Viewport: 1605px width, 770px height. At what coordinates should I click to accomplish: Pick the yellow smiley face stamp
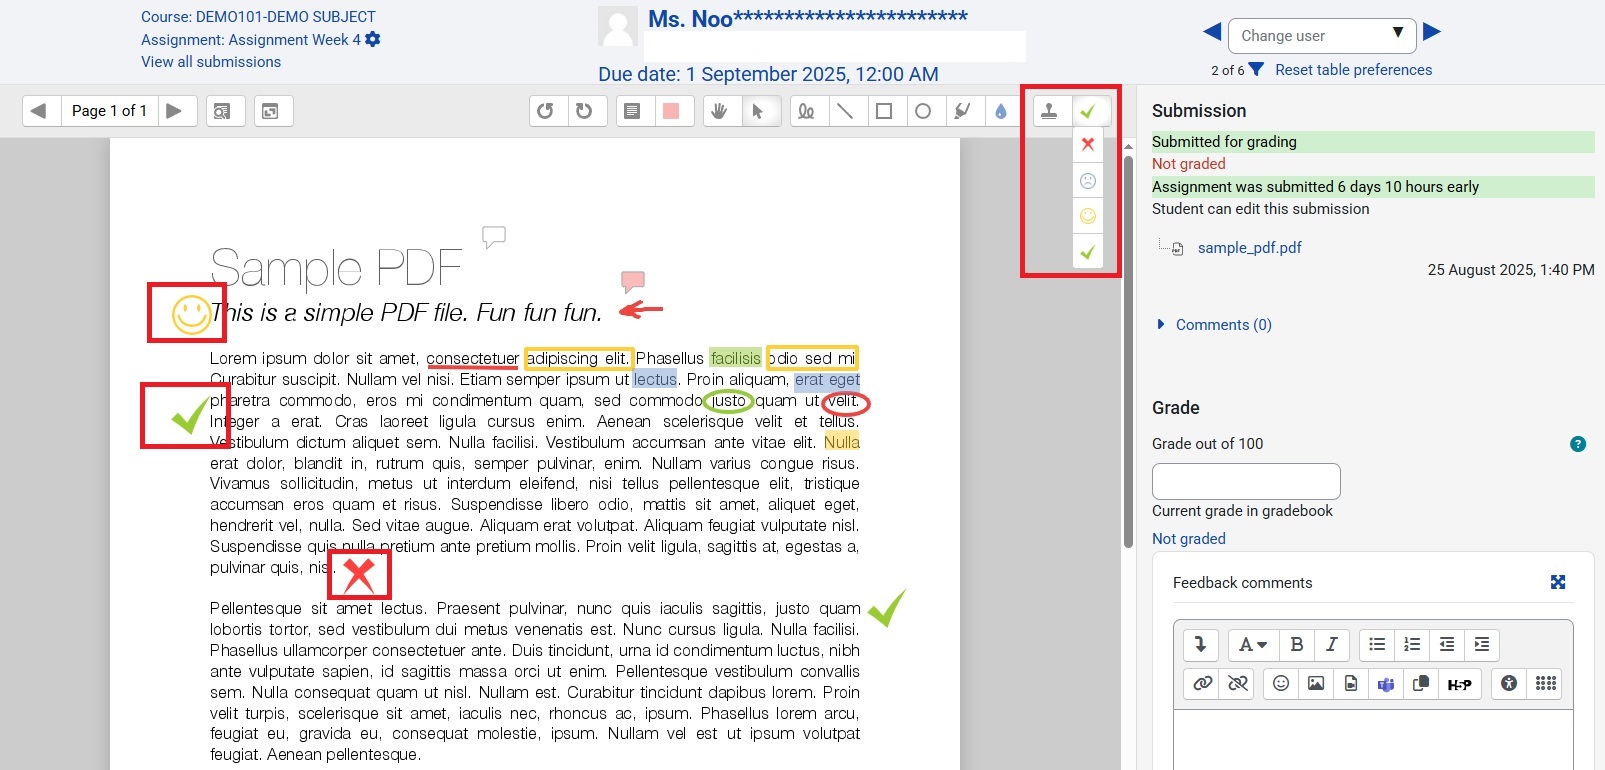(1088, 216)
